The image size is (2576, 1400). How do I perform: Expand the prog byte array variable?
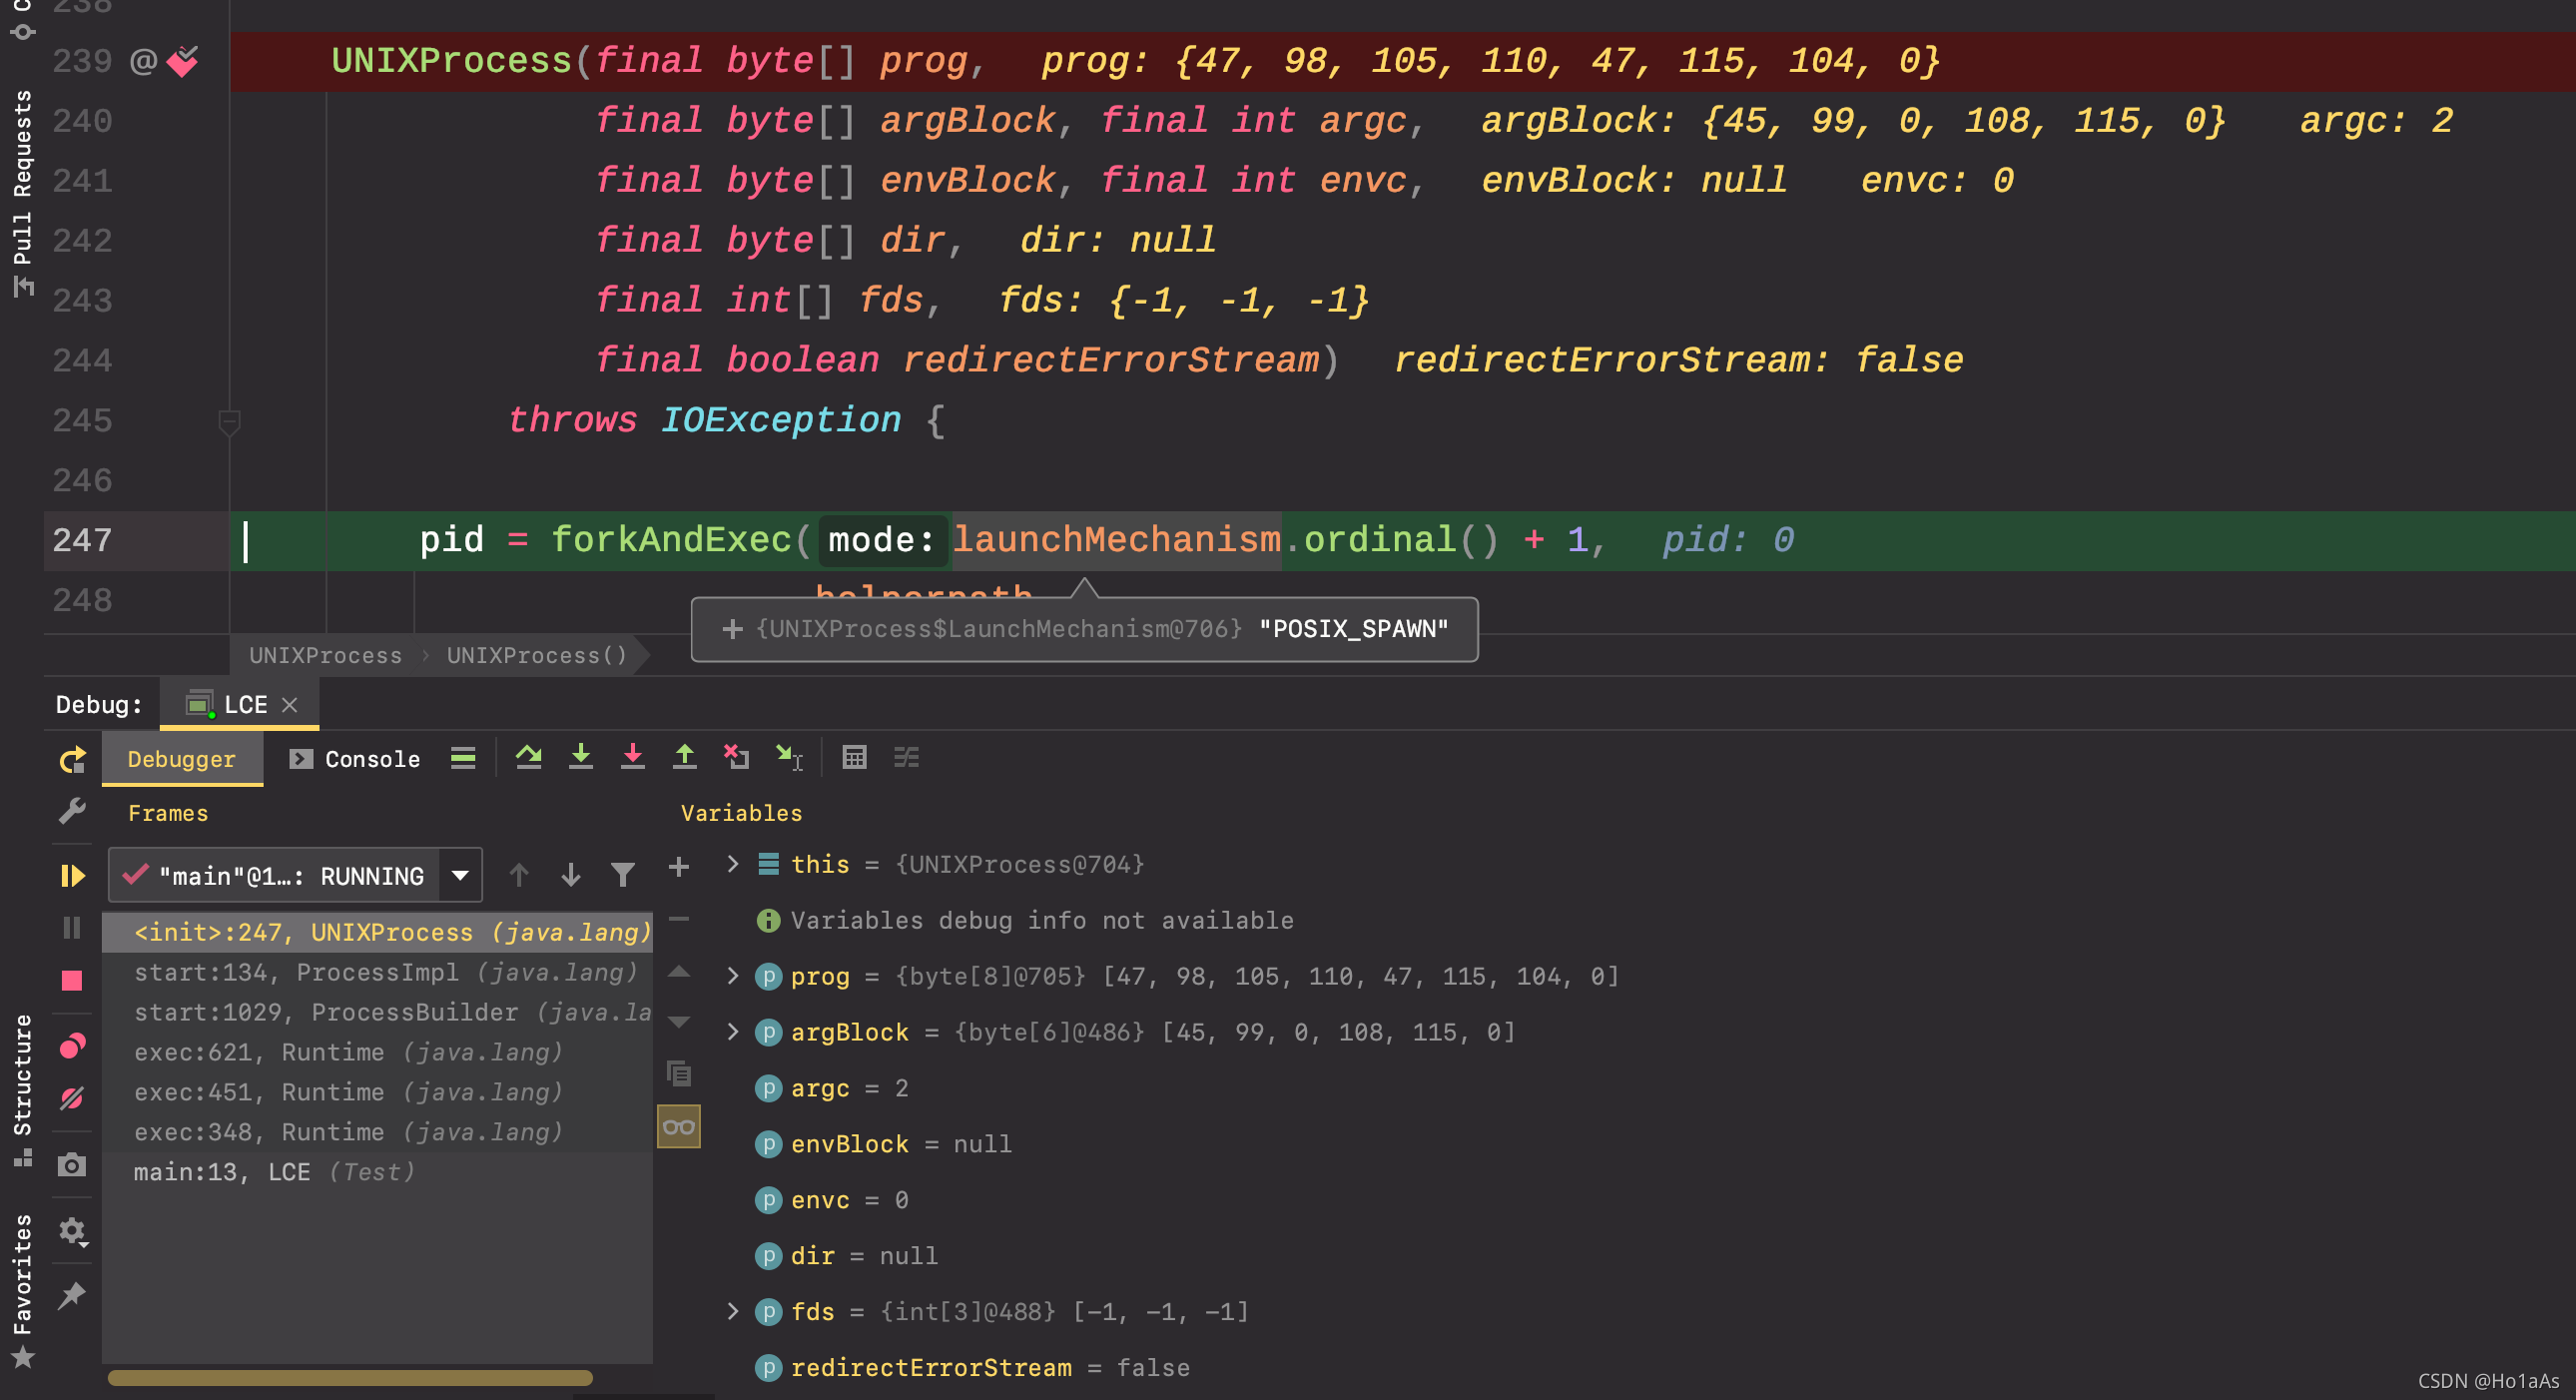tap(733, 976)
